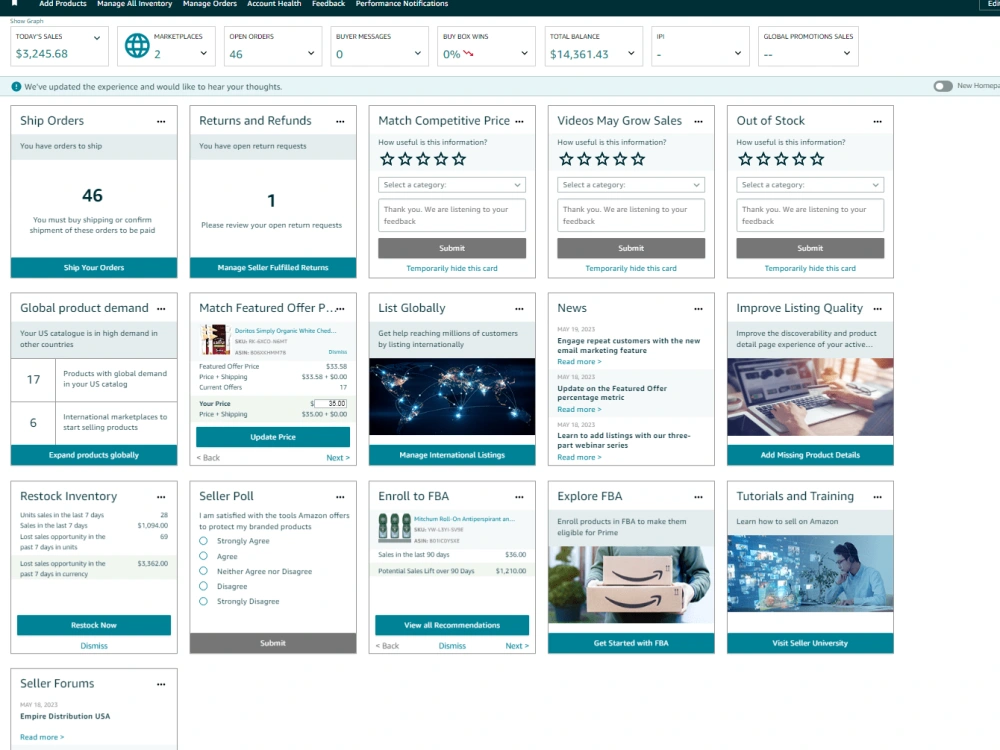
Task: Click the info icon in the feedback banner
Action: coord(16,87)
